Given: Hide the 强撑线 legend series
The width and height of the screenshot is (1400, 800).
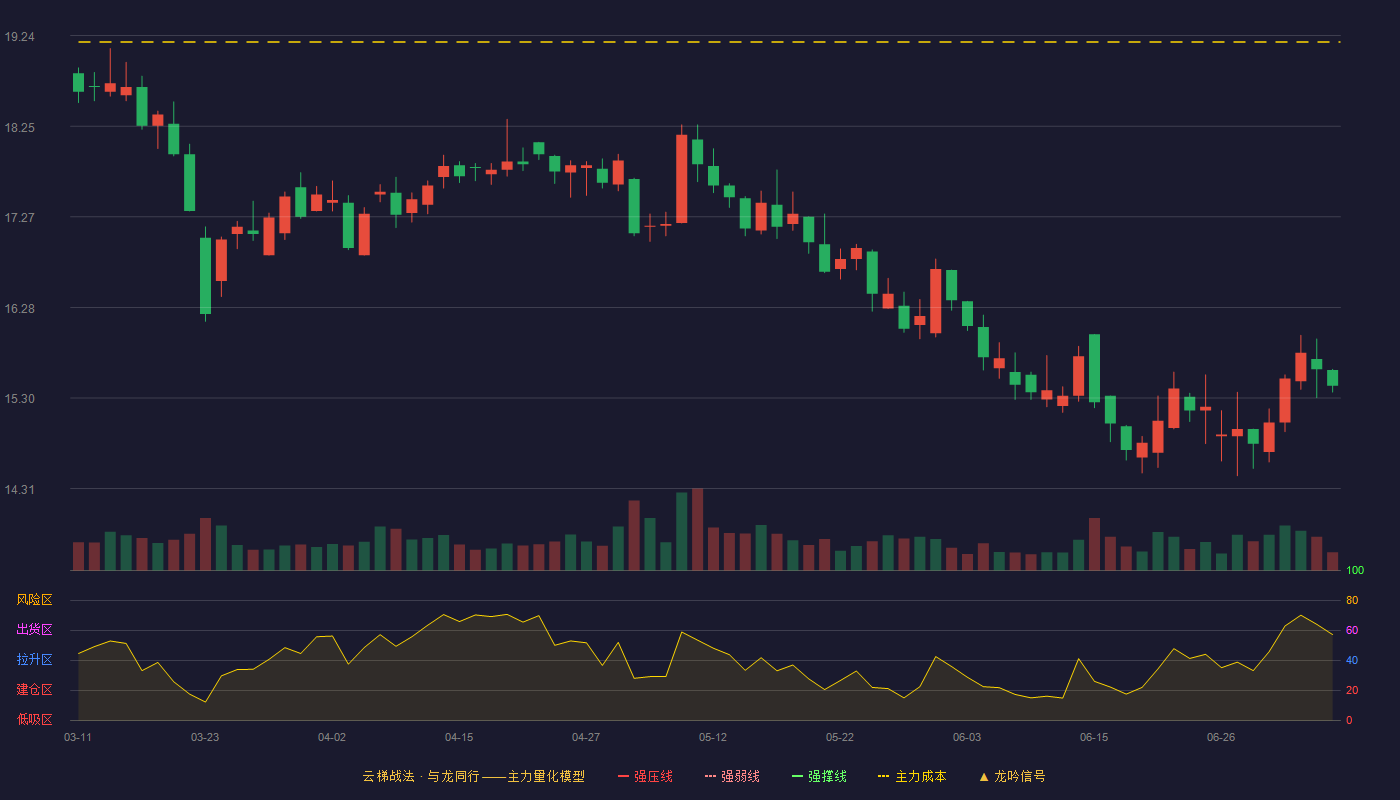Looking at the screenshot, I should point(819,776).
